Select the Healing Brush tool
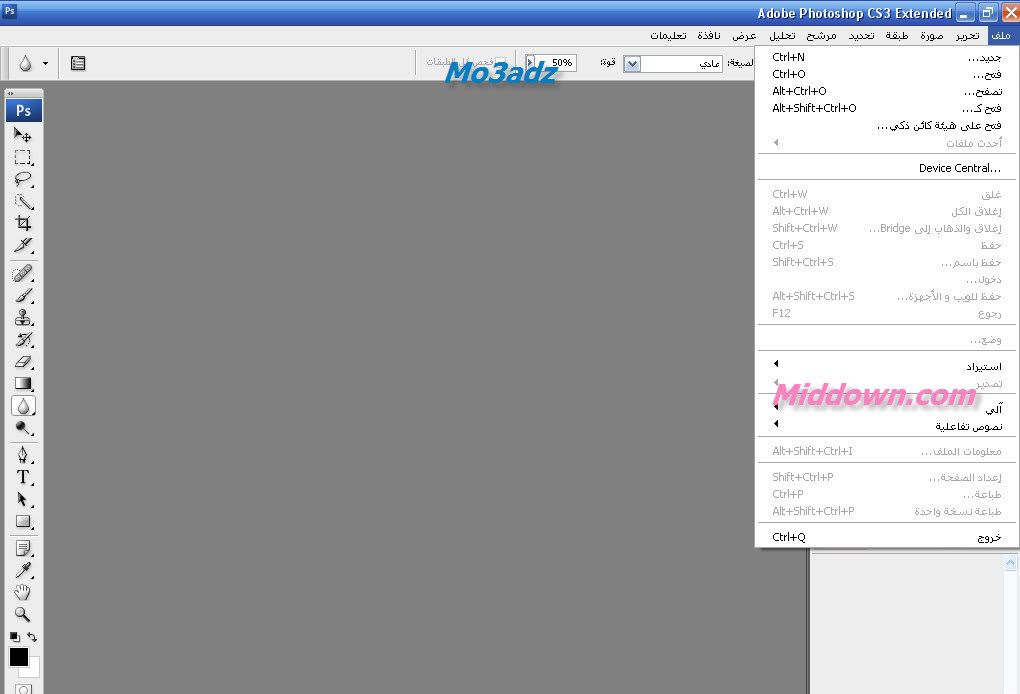 pos(23,273)
